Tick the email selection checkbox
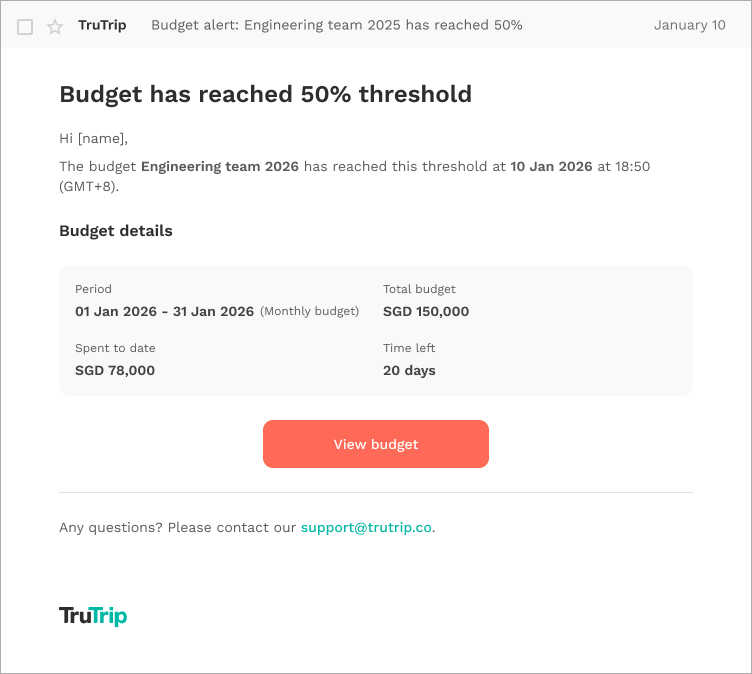The width and height of the screenshot is (752, 674). (25, 27)
